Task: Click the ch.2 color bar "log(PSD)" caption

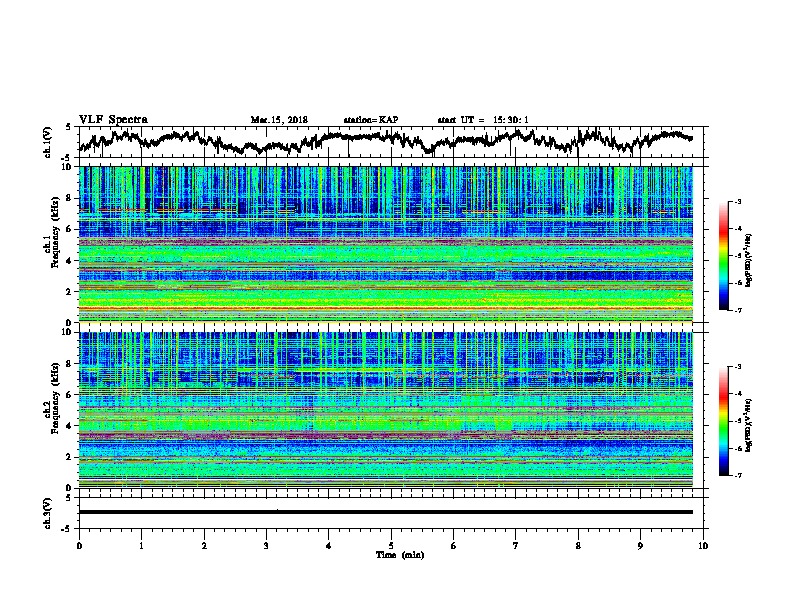Action: (749, 425)
